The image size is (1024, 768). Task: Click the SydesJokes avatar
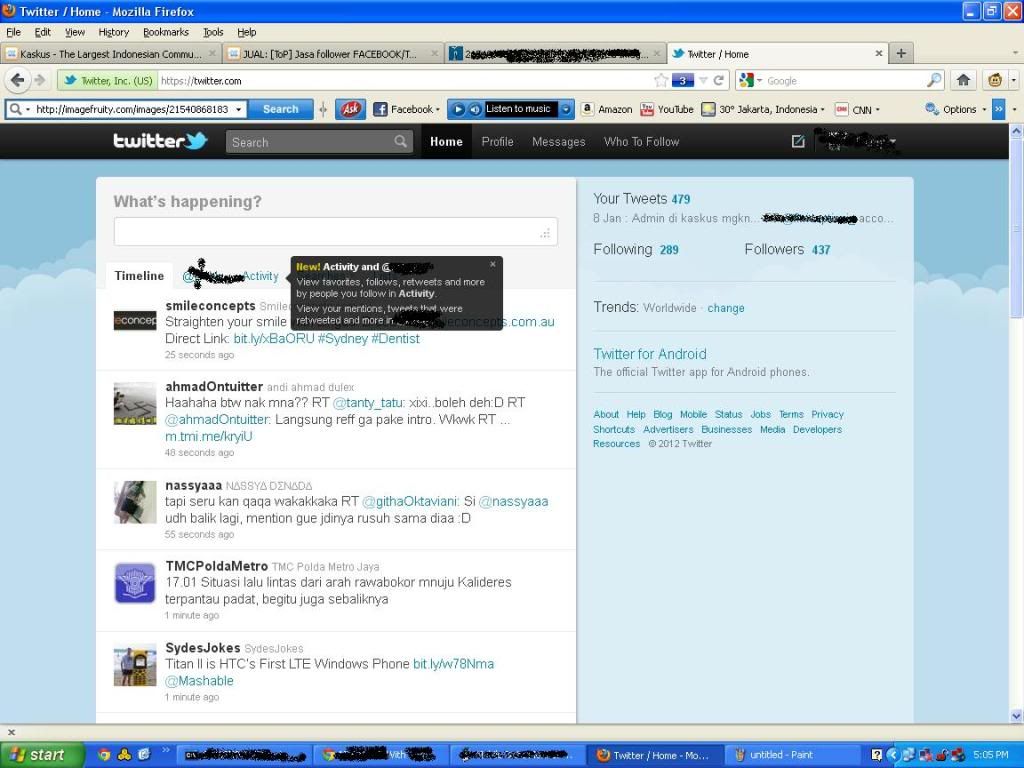(x=135, y=665)
